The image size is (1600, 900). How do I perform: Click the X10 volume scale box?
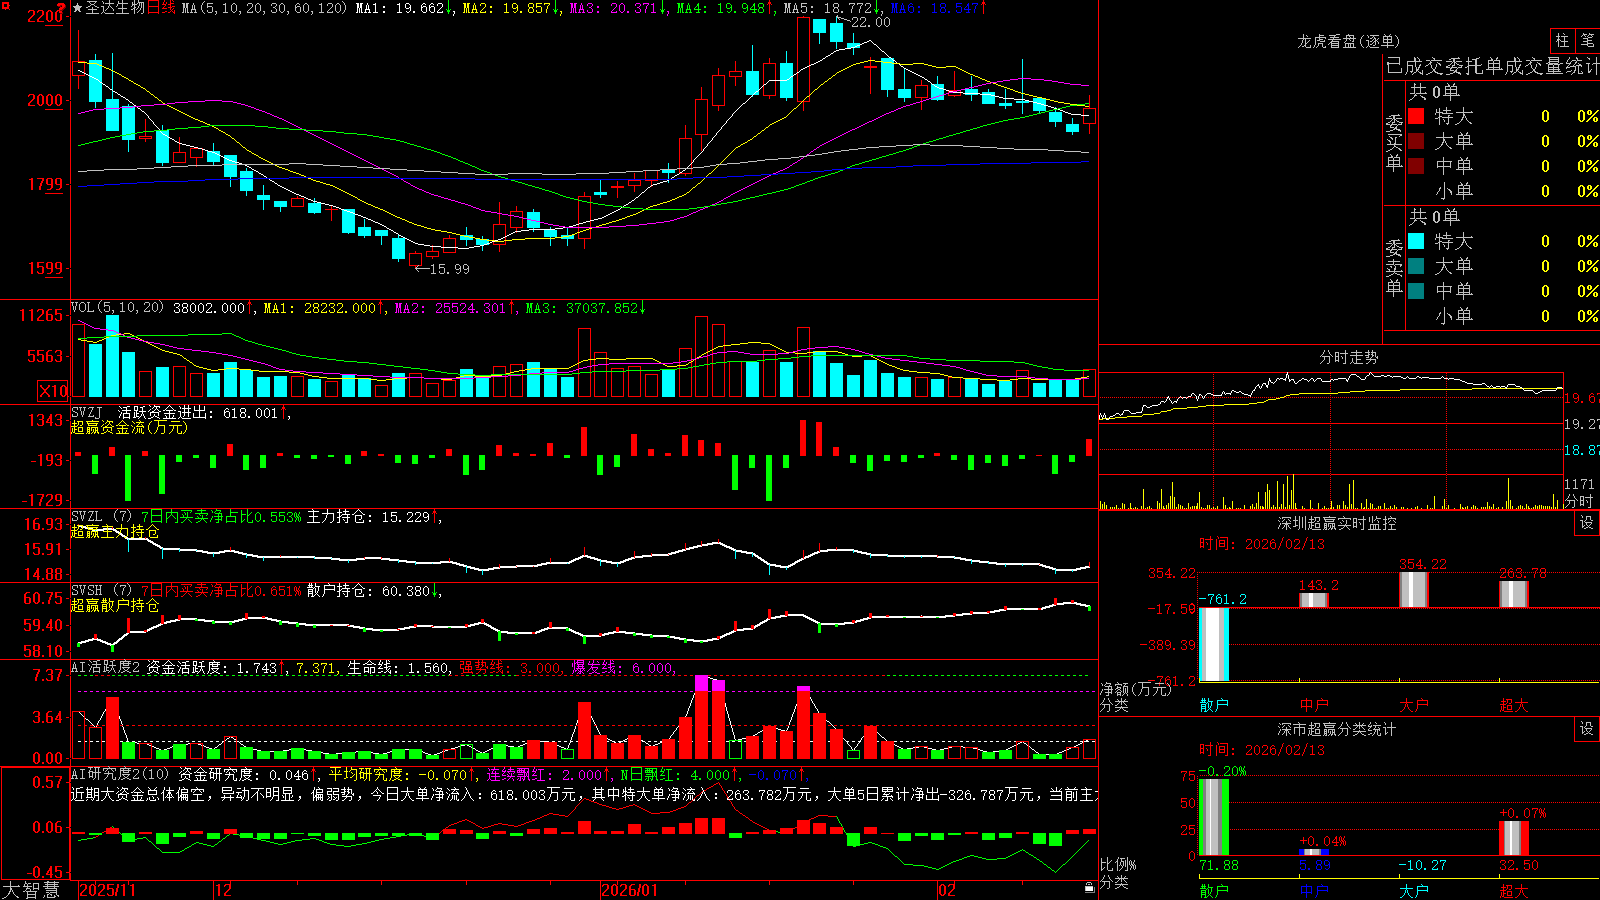[x=53, y=391]
